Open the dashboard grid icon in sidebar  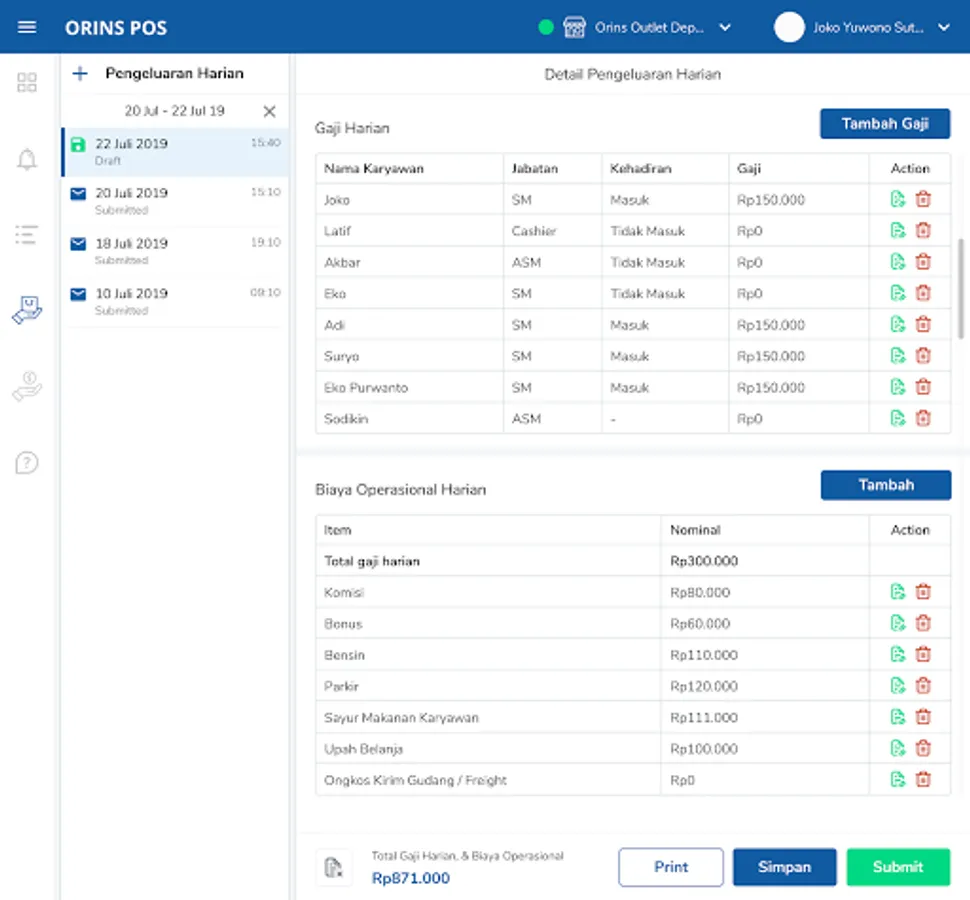(x=27, y=82)
